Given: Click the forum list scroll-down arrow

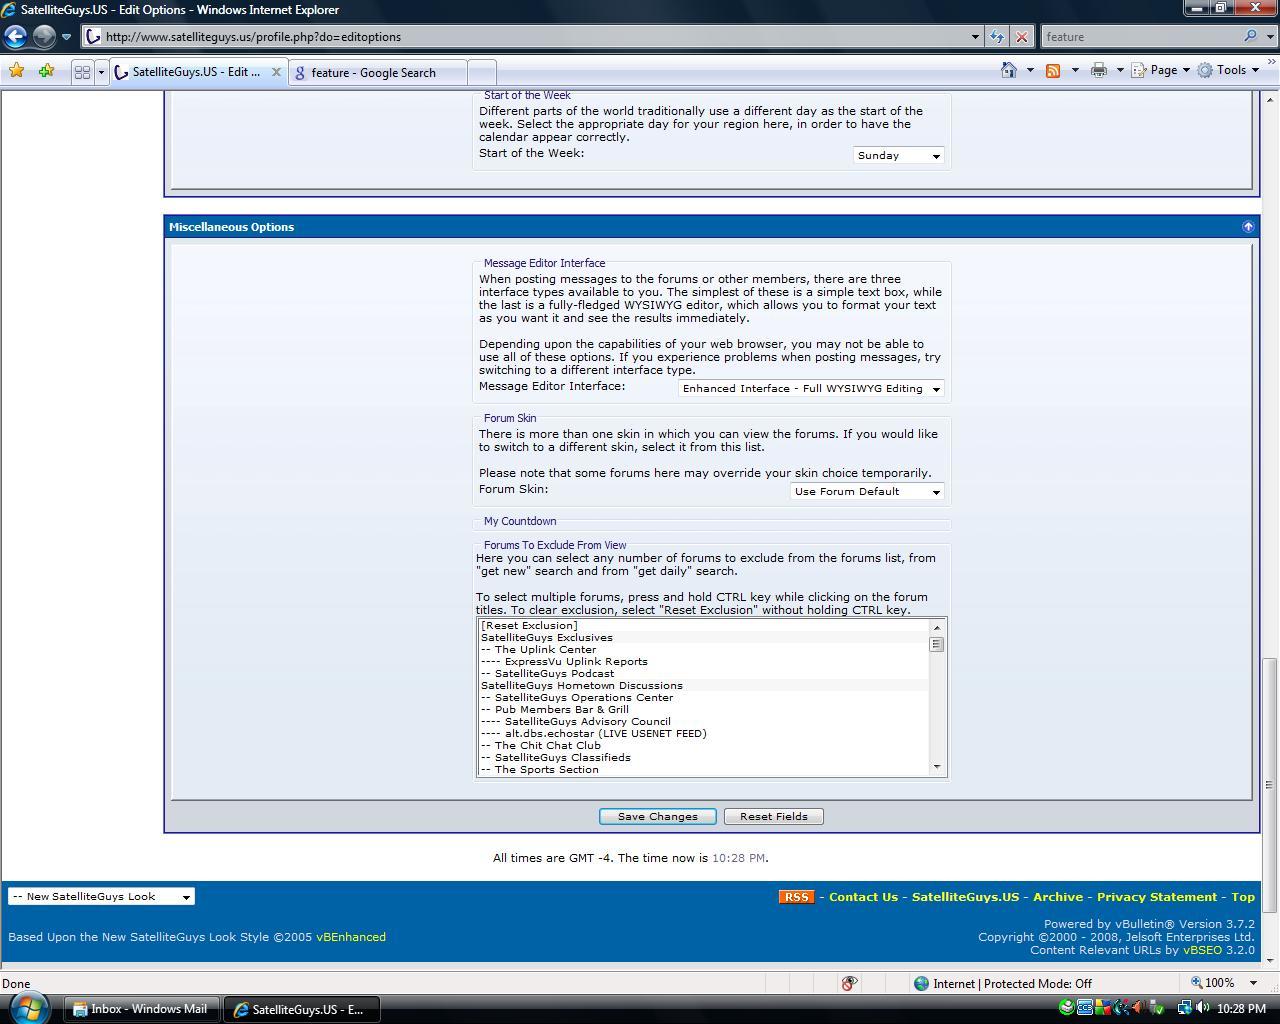Looking at the screenshot, I should (x=937, y=767).
